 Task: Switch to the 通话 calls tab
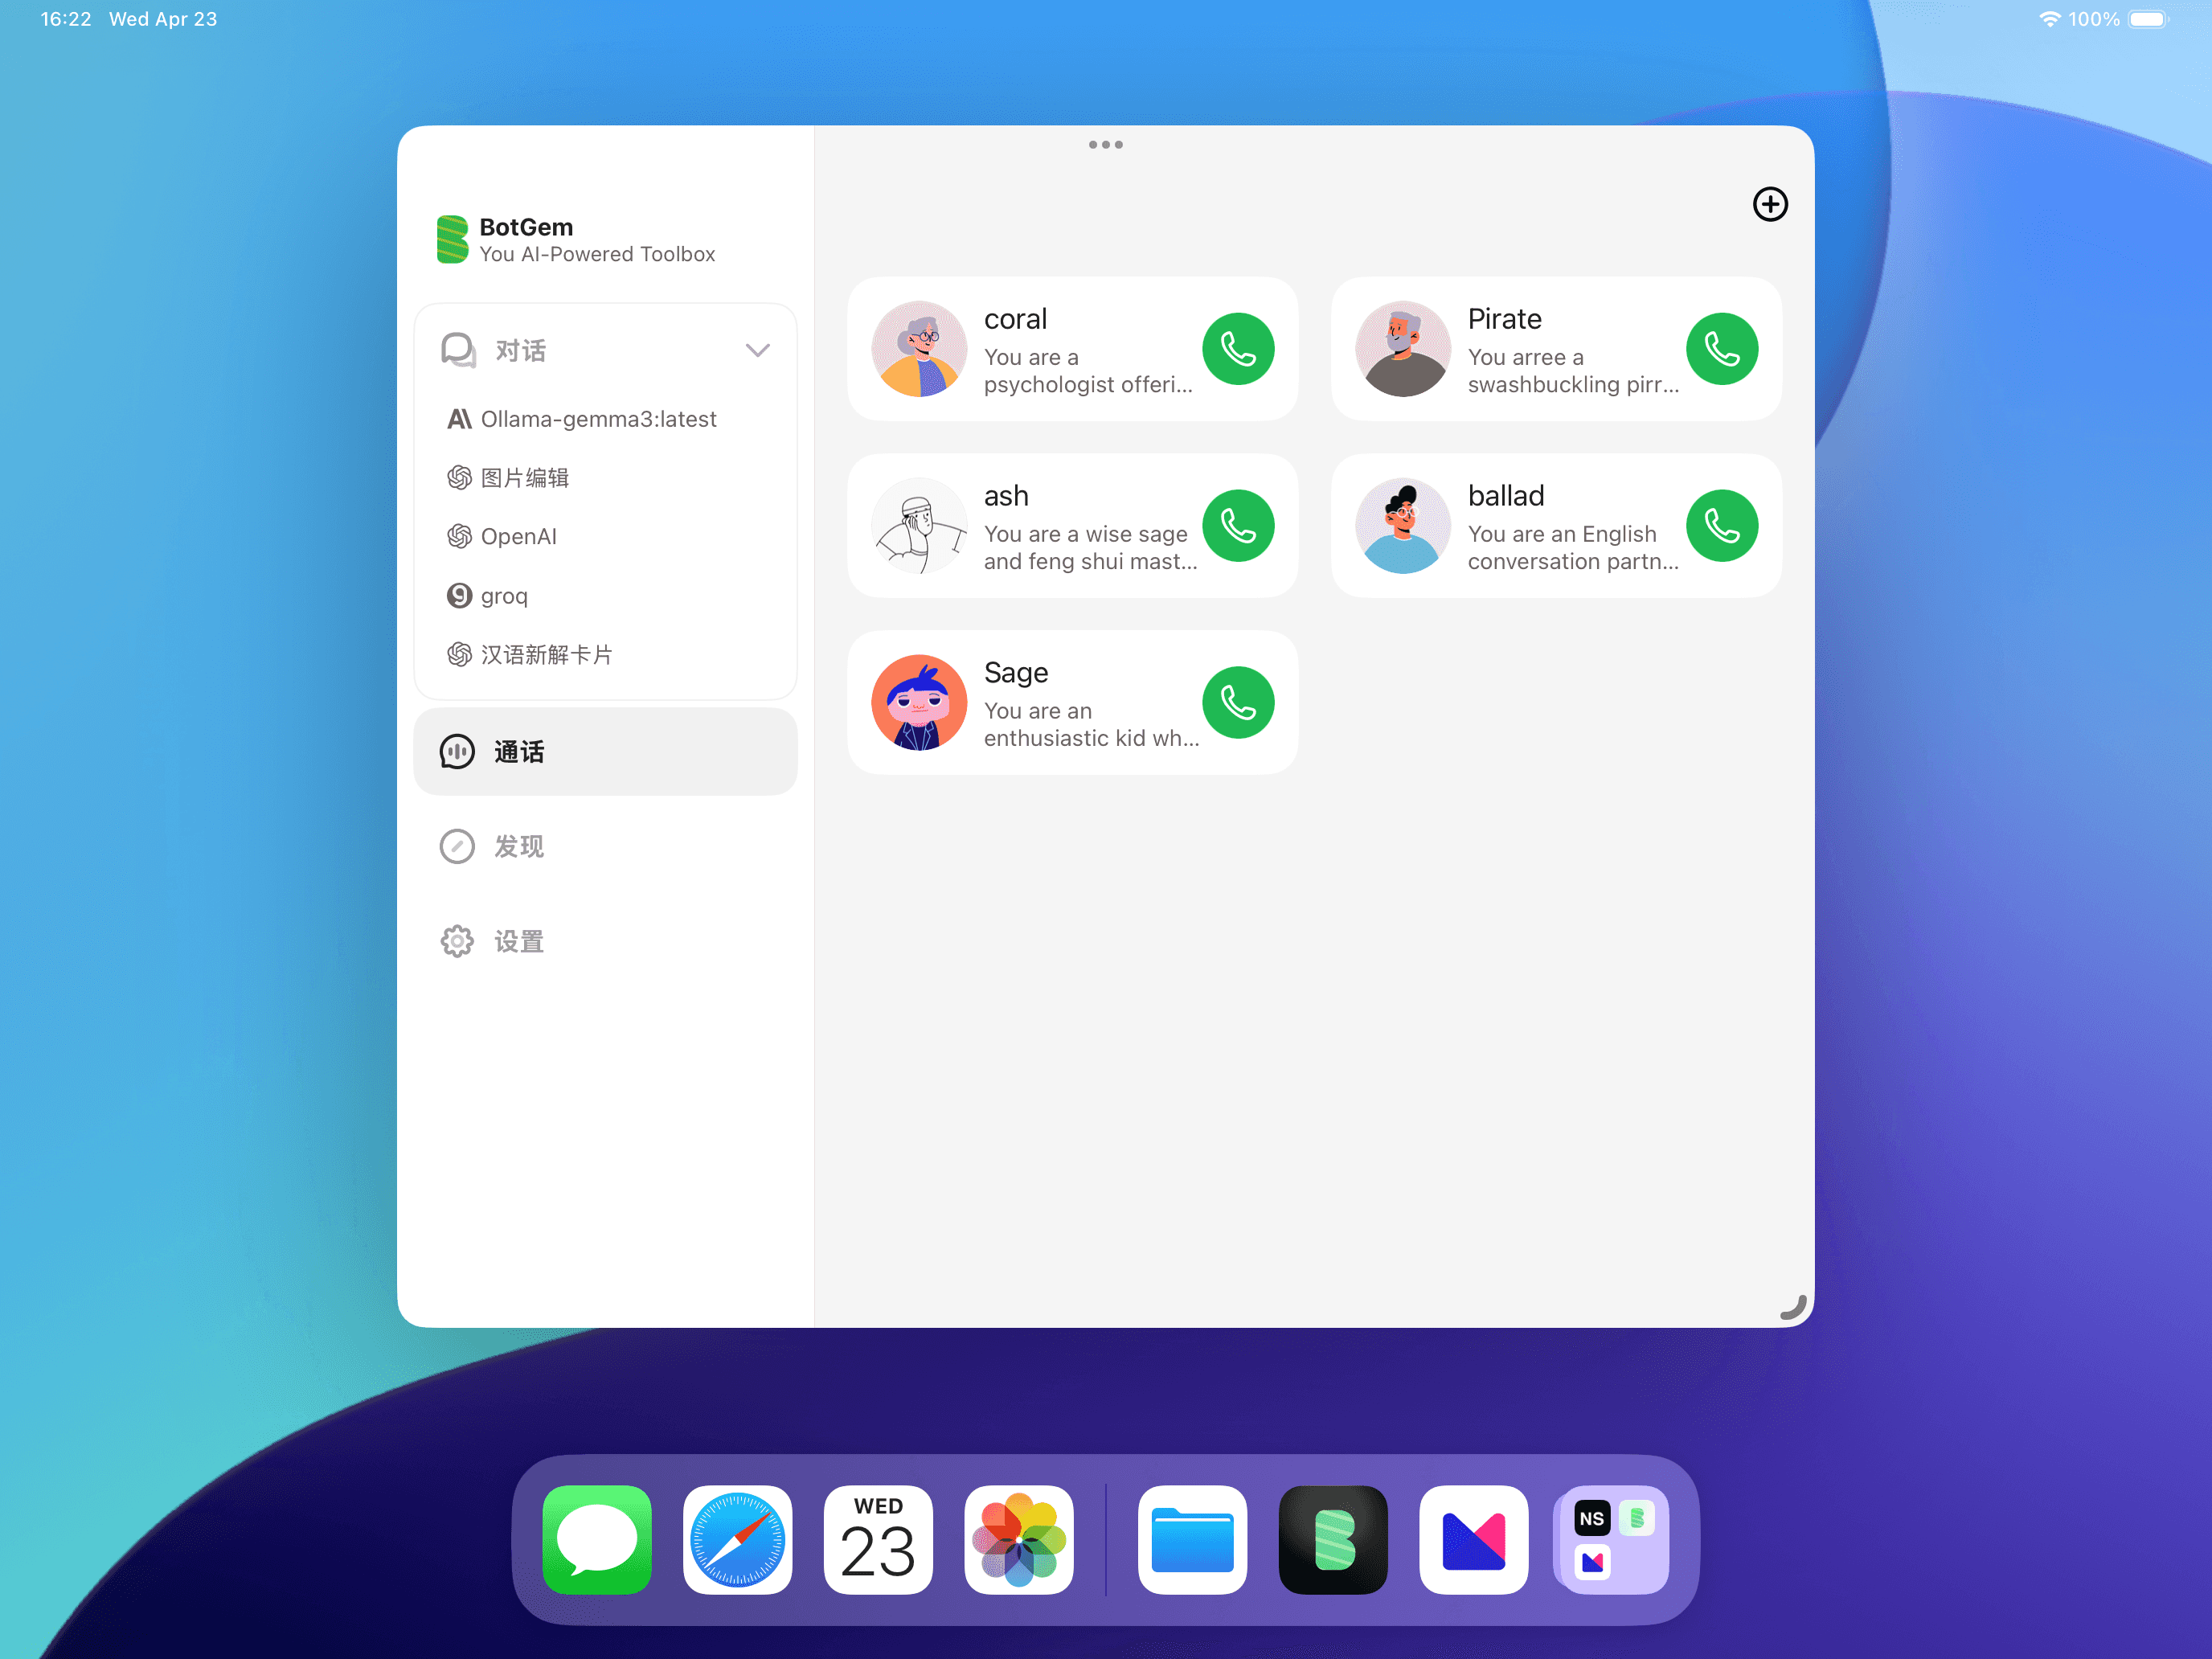coord(605,752)
